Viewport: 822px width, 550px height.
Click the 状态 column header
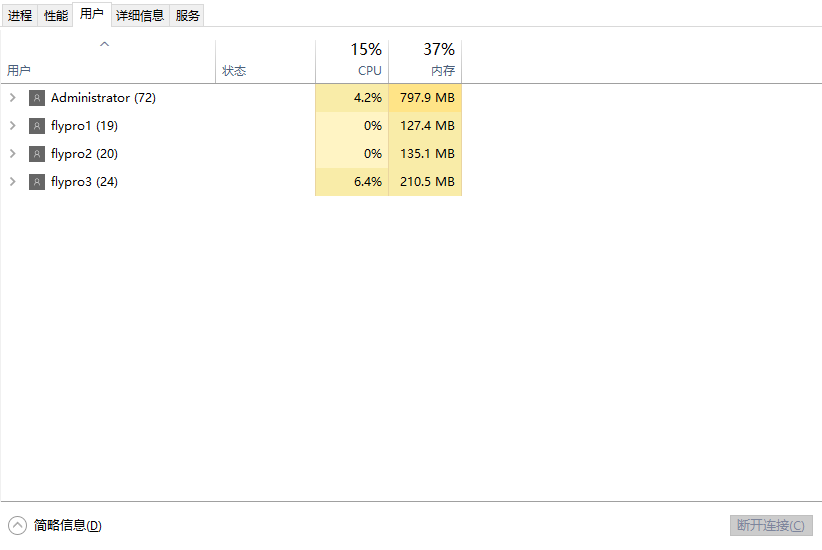234,71
